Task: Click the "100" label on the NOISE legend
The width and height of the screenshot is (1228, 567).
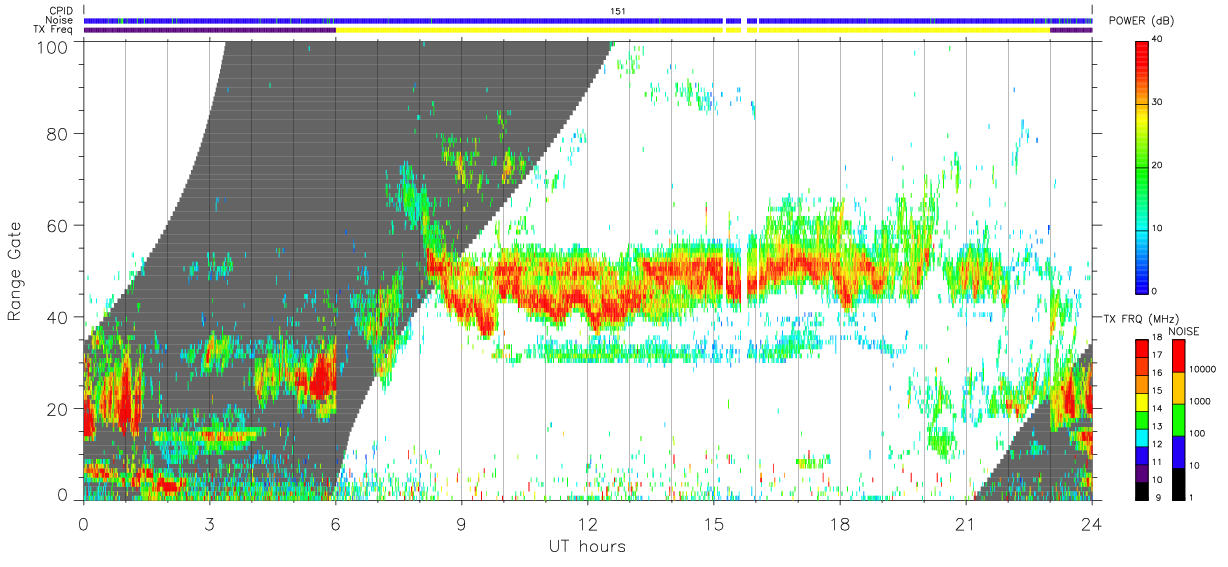Action: point(1198,434)
